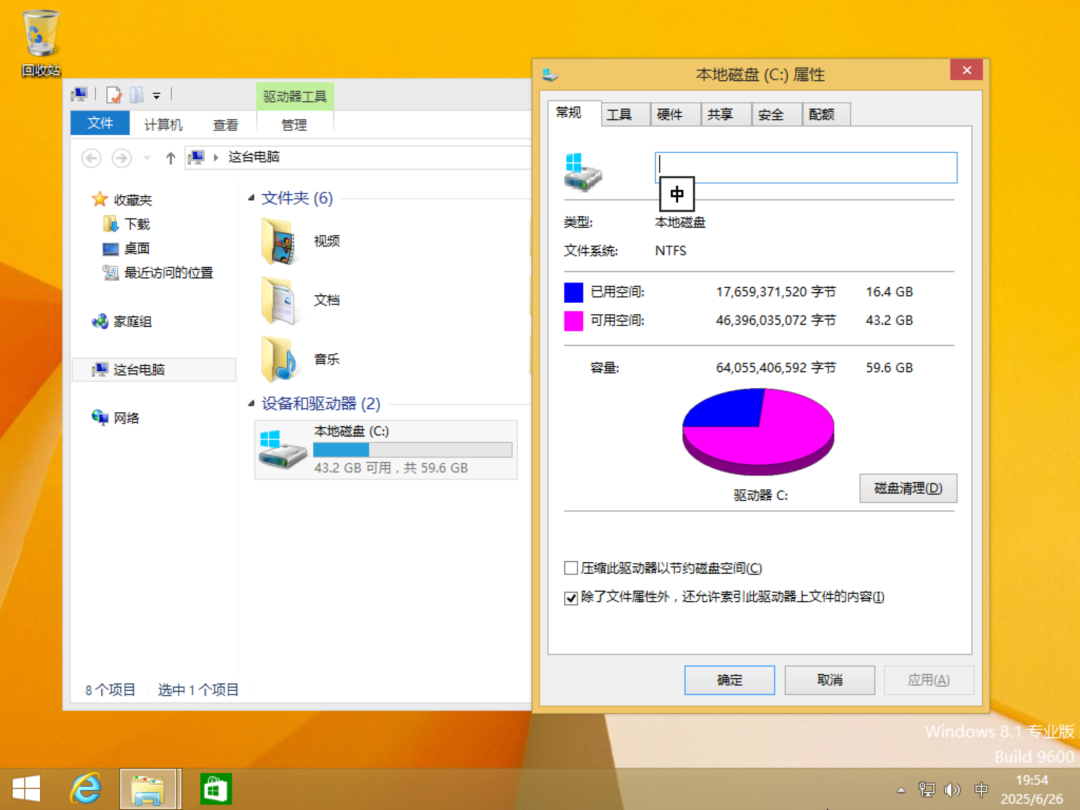The height and width of the screenshot is (810, 1080).
Task: Click the 磁盘清理(D) button
Action: (908, 488)
